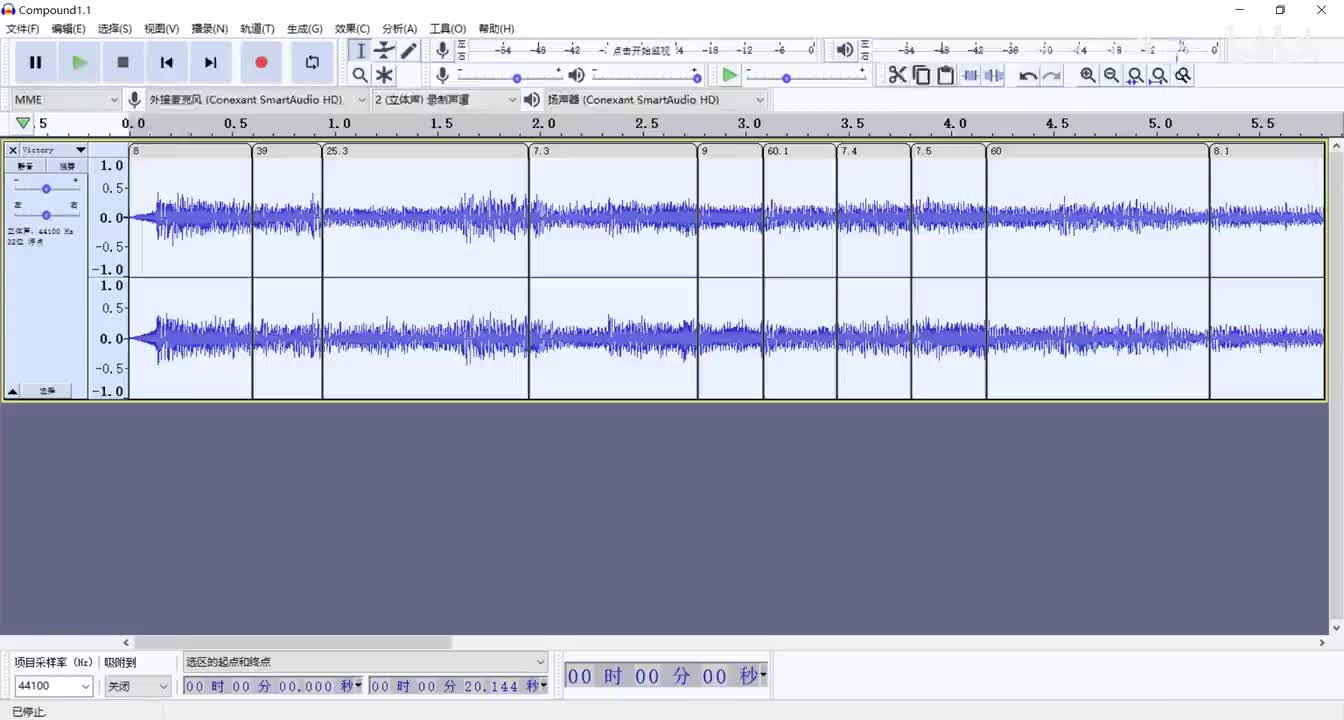Fit selection to window width
This screenshot has width=1344, height=720.
[1135, 75]
